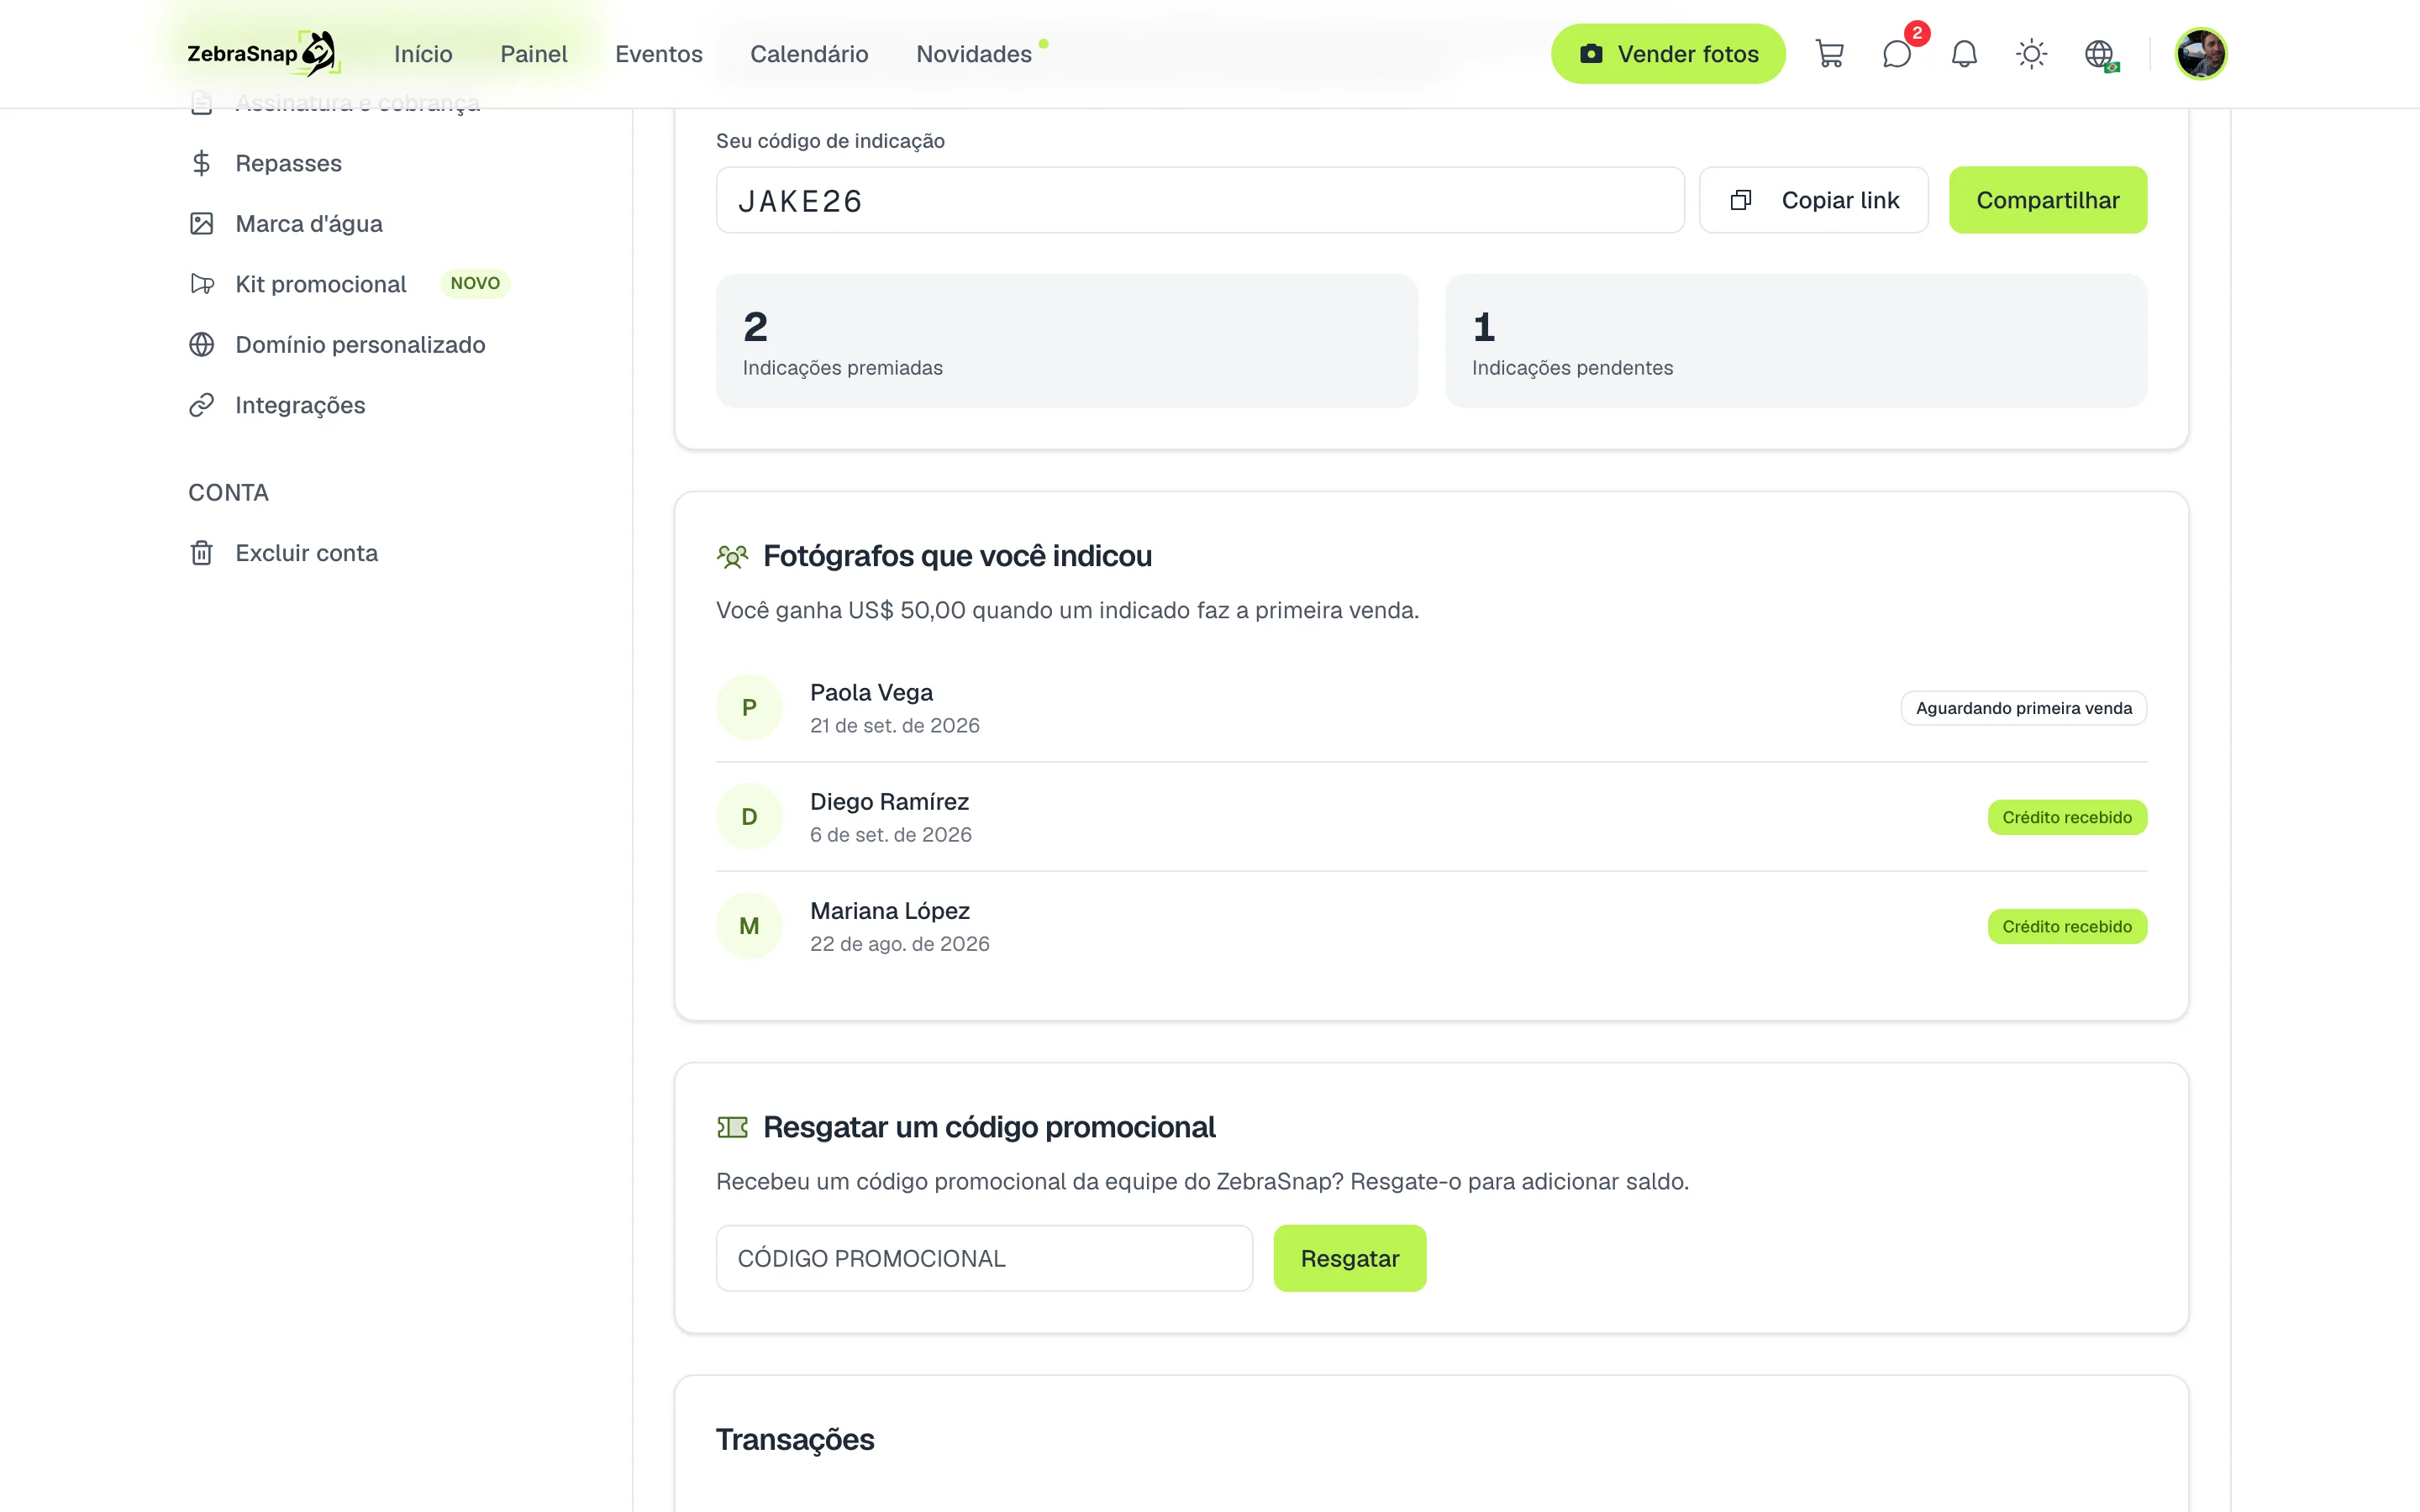Viewport: 2420px width, 1512px height.
Task: Click Diego Ramírez's Crédito recebido badge
Action: [2066, 817]
